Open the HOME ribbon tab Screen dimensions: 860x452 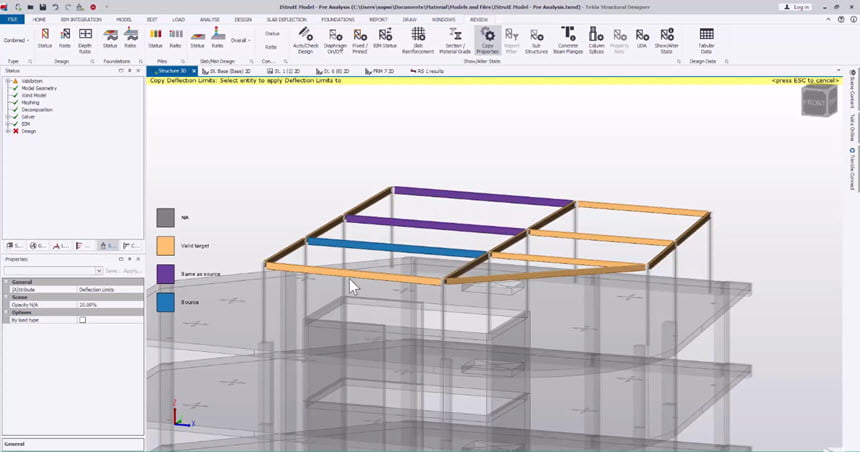click(x=39, y=19)
